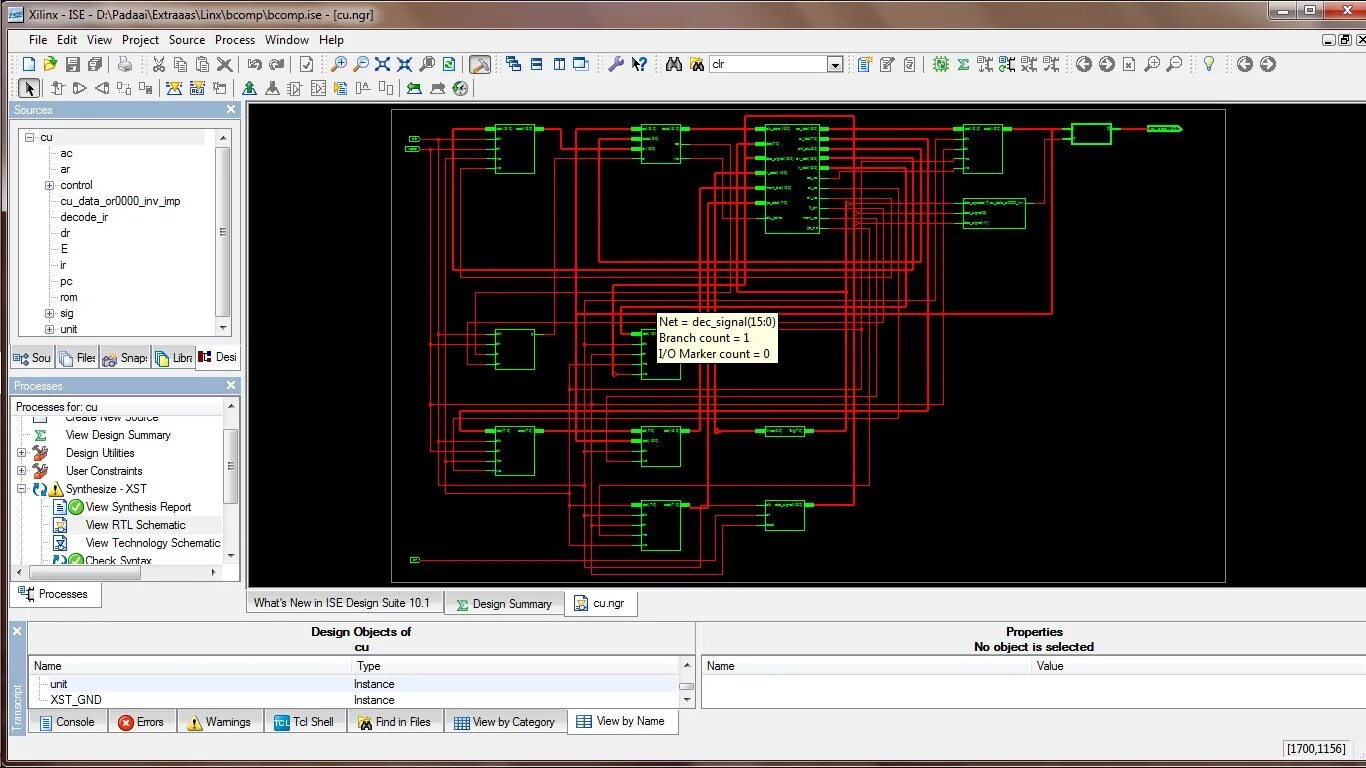
Task: Click the binoculars Find icon
Action: [674, 64]
